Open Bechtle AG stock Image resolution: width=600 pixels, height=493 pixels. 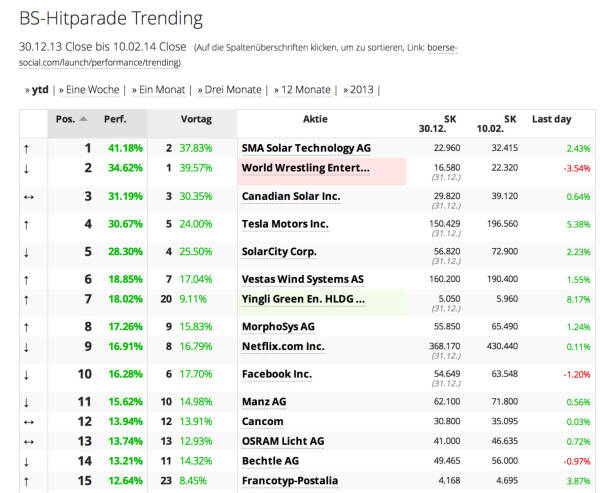(270, 461)
